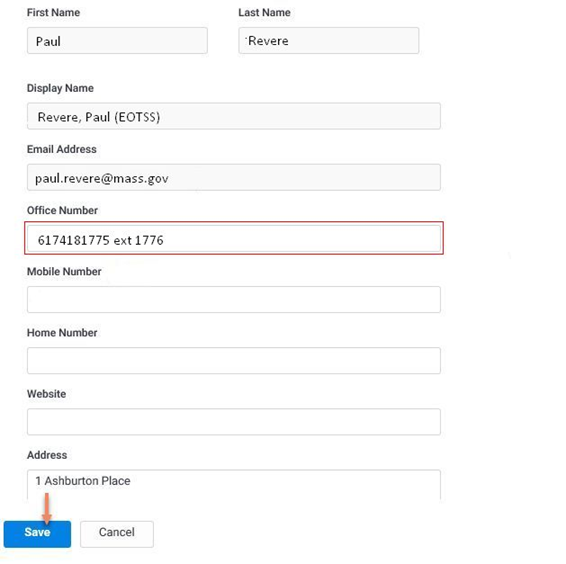Click the First Name label
Viewport: 566px width, 564px height.
tap(53, 13)
